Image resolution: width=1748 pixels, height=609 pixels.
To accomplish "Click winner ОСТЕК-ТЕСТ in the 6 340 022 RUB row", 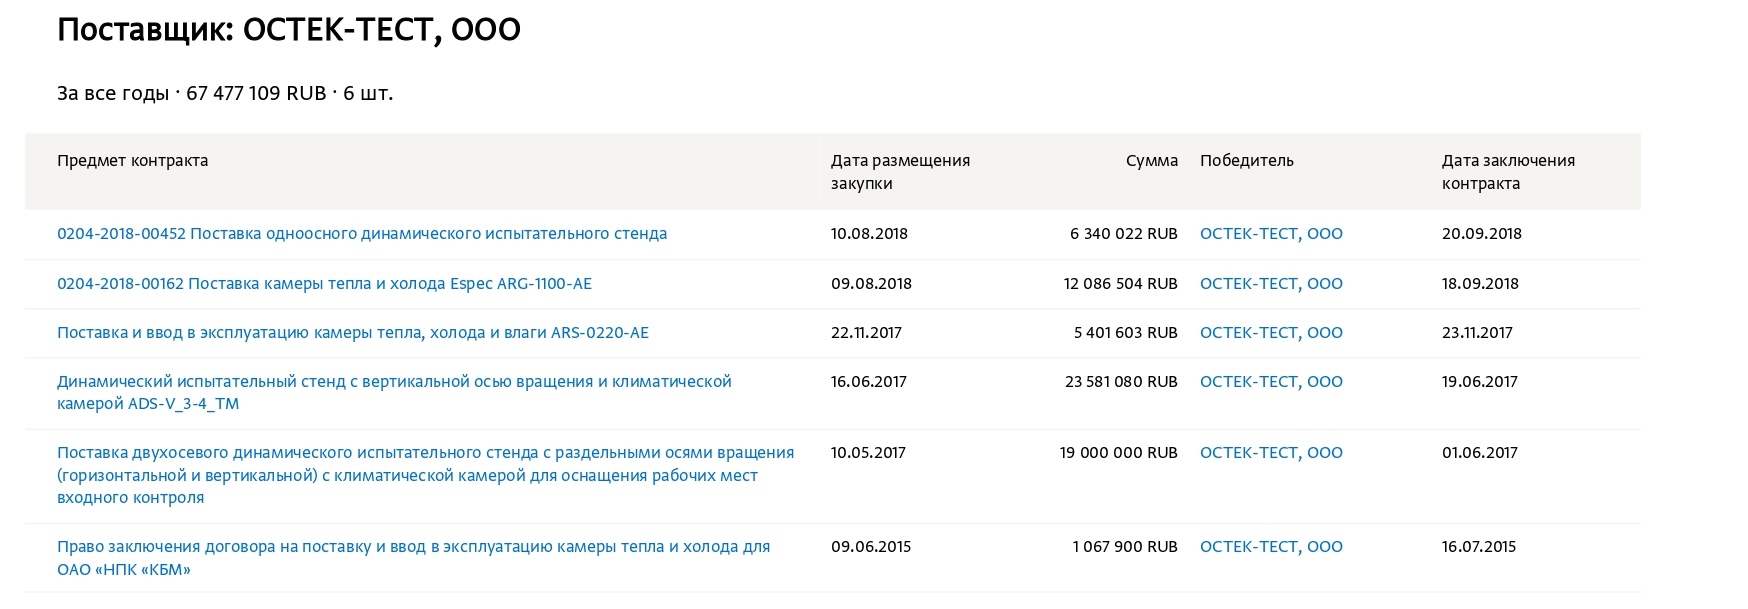I will [x=1271, y=234].
